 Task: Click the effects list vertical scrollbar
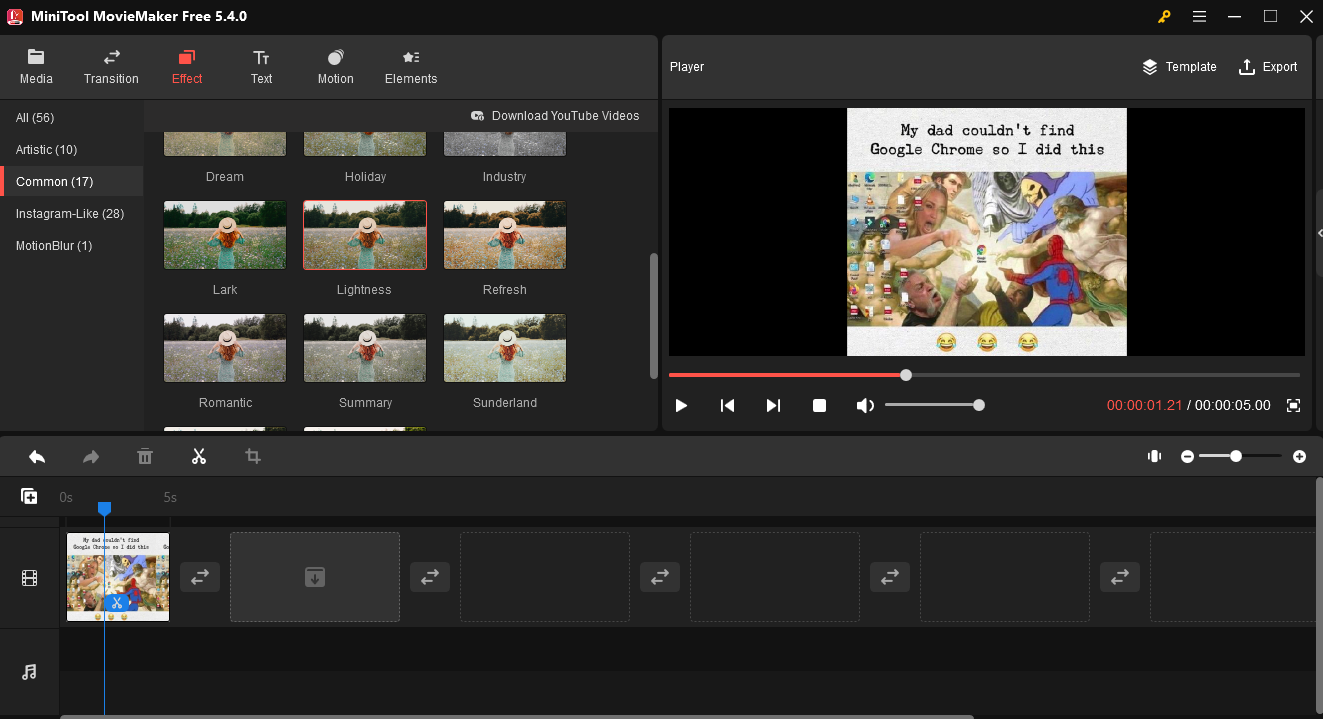click(654, 315)
